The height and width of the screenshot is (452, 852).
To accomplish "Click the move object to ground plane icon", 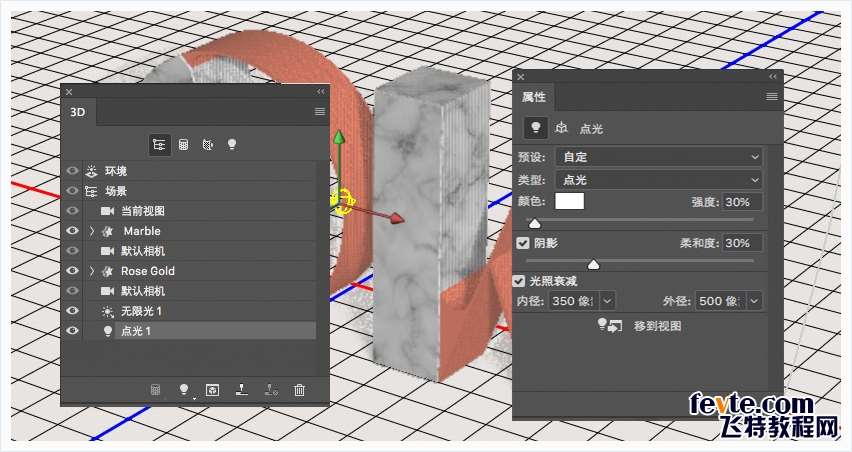I will click(242, 390).
